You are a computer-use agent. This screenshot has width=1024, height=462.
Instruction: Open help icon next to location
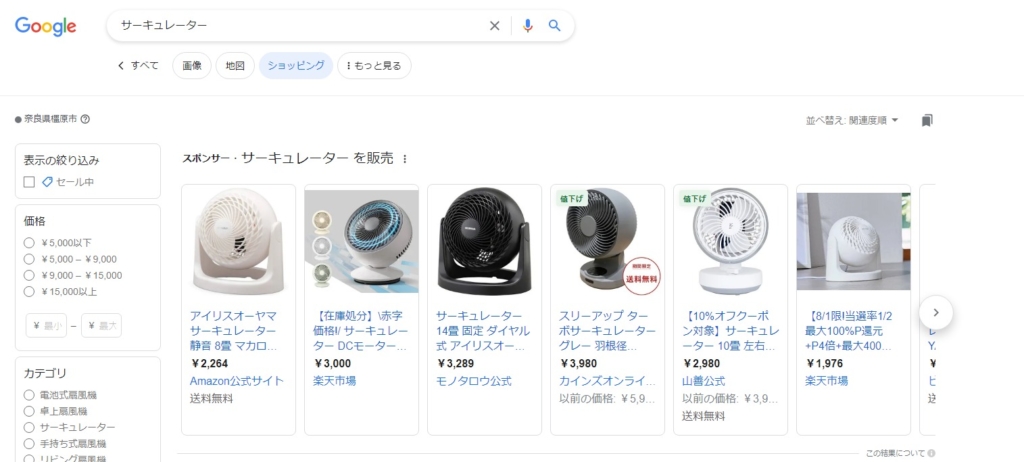coord(85,119)
